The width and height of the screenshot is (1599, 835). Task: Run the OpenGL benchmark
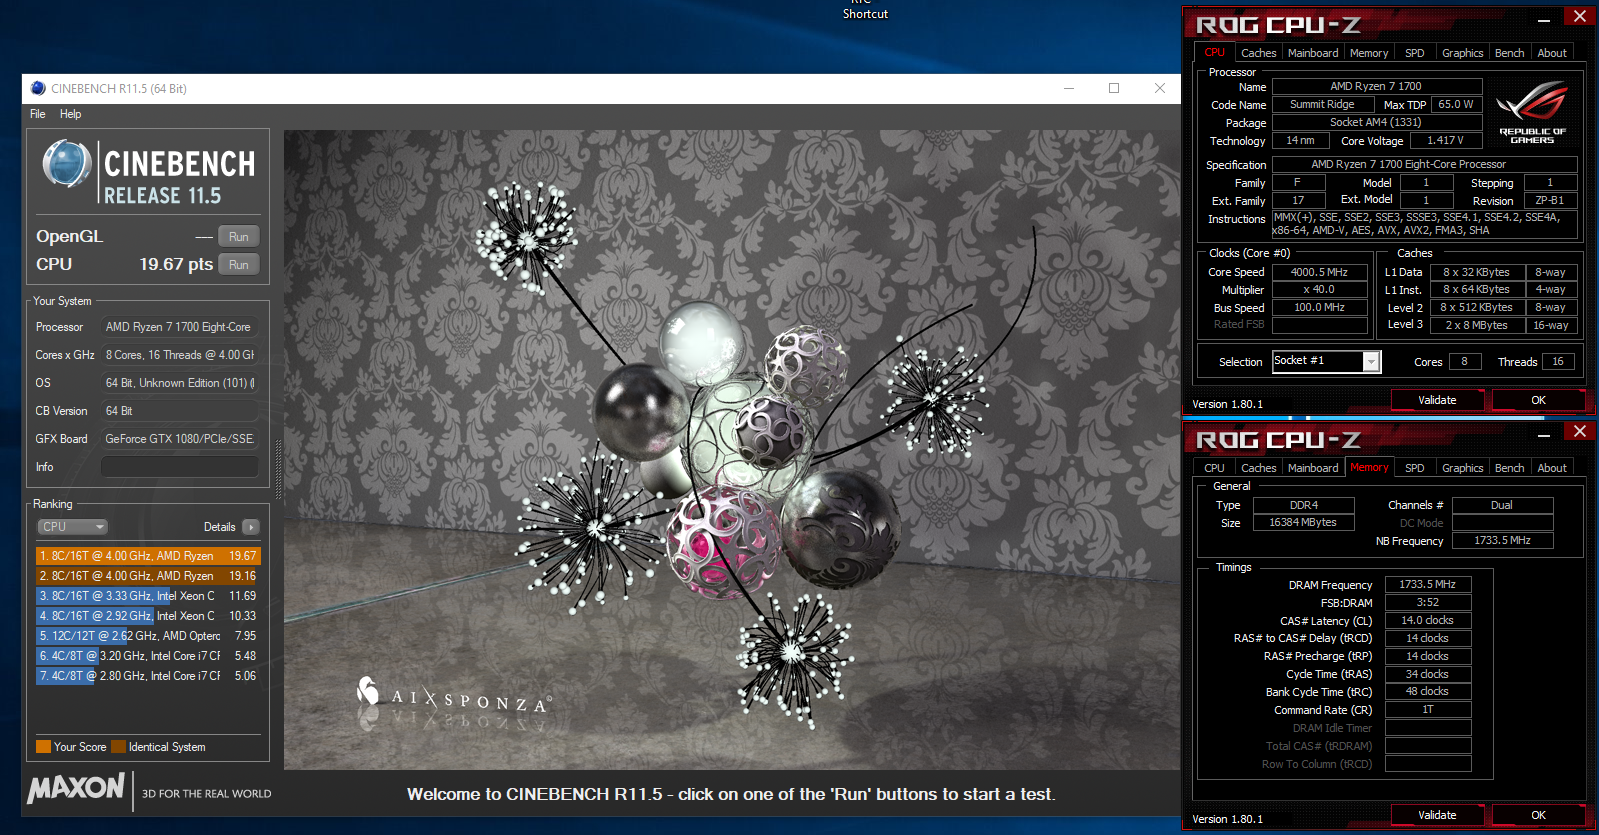tap(238, 237)
